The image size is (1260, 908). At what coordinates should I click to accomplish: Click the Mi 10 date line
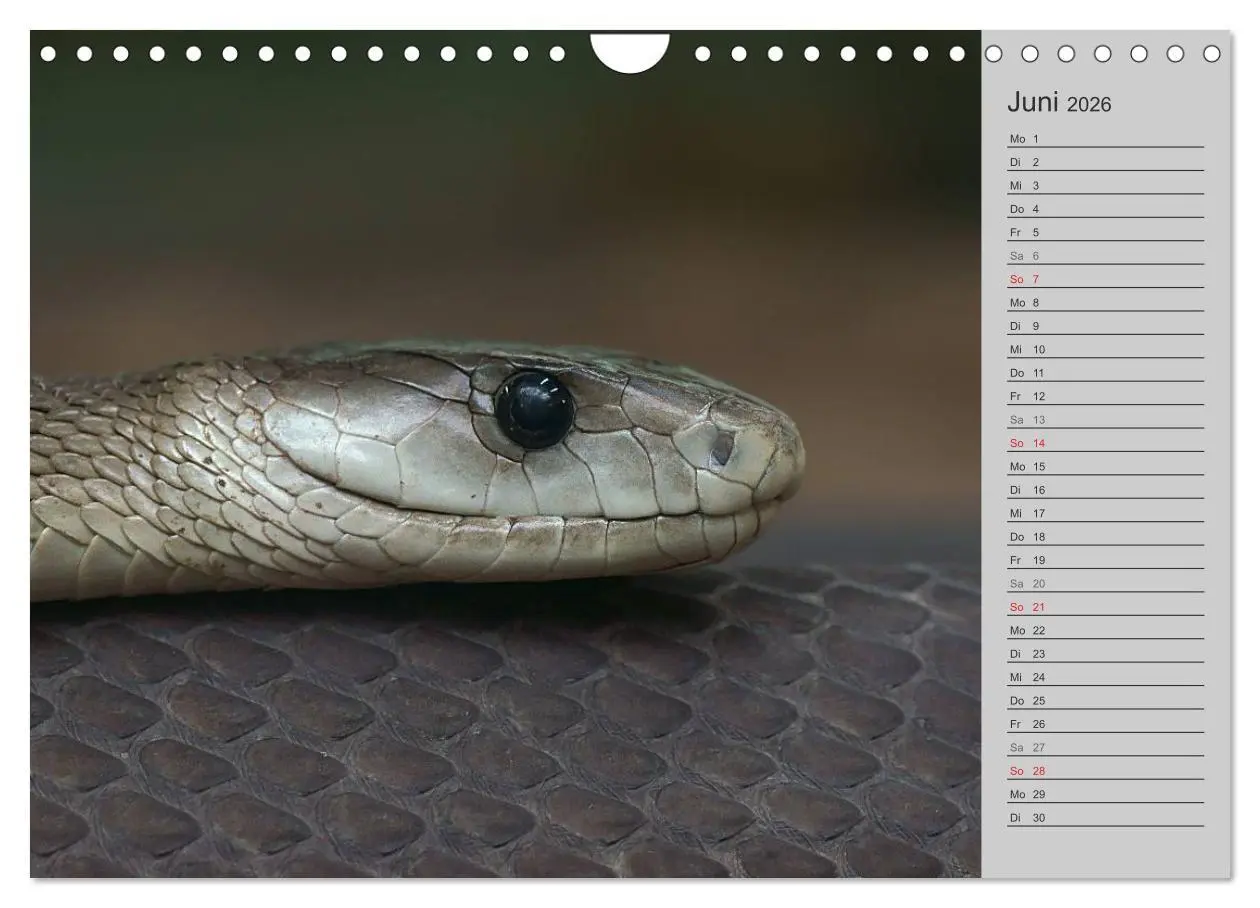[x=1105, y=349]
